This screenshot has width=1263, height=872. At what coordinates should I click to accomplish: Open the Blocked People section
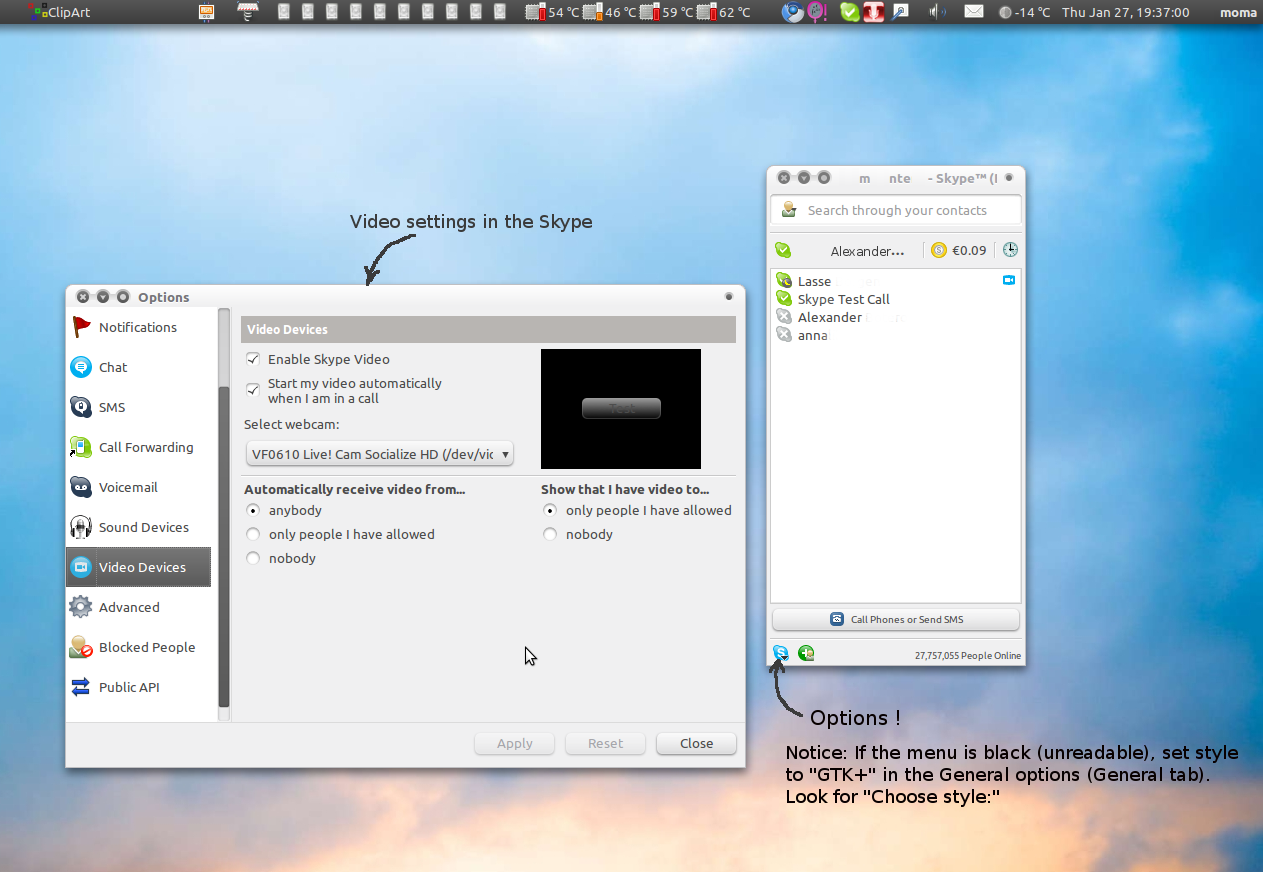coord(138,647)
